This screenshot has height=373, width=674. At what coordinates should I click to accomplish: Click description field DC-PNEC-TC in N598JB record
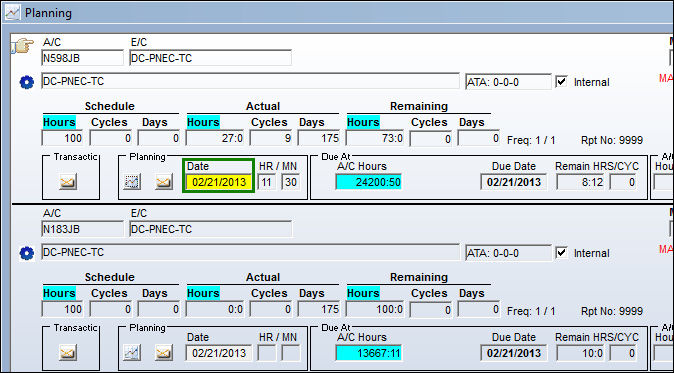tap(251, 81)
